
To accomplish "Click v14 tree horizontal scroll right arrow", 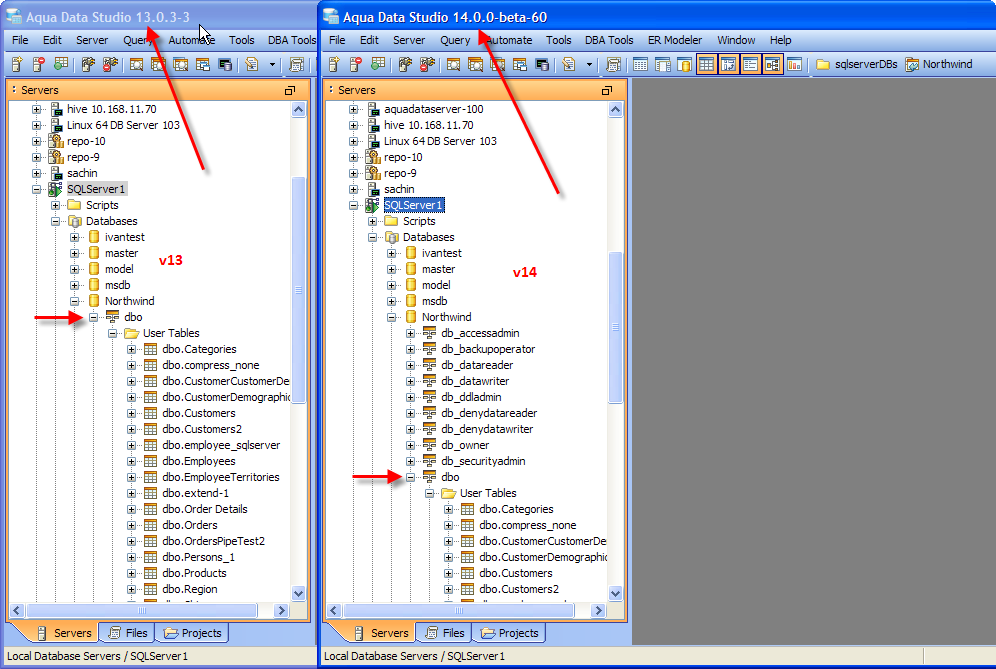I will click(x=598, y=611).
